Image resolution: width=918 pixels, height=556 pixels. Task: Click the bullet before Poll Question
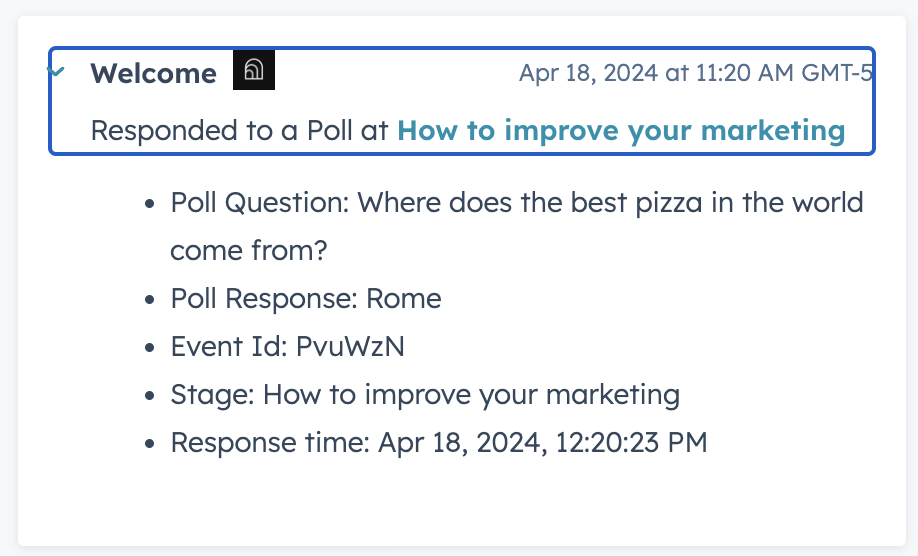(x=150, y=204)
